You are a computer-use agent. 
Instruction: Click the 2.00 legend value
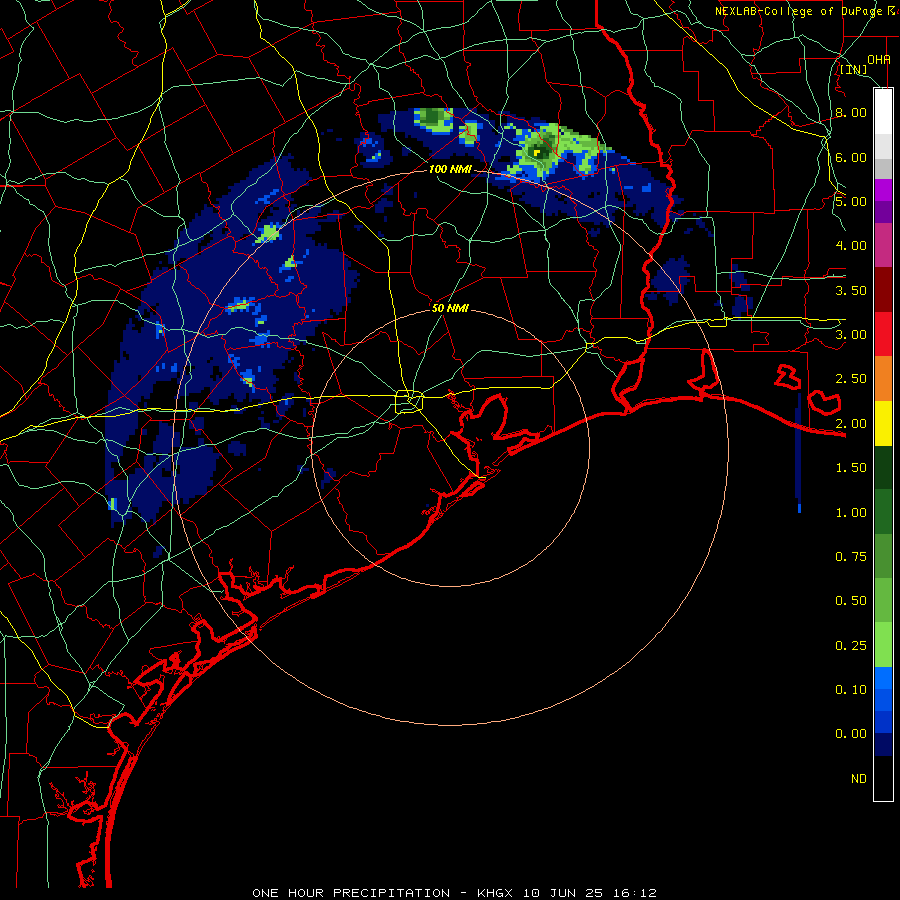(x=851, y=424)
